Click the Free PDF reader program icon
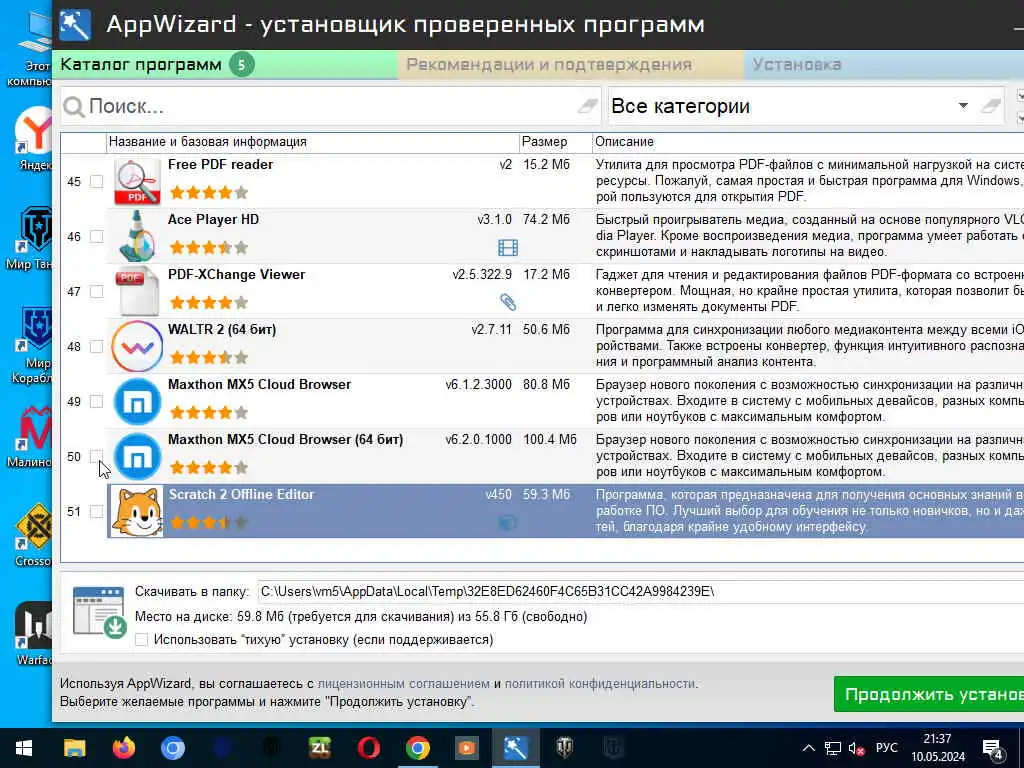This screenshot has width=1024, height=768. [x=137, y=182]
